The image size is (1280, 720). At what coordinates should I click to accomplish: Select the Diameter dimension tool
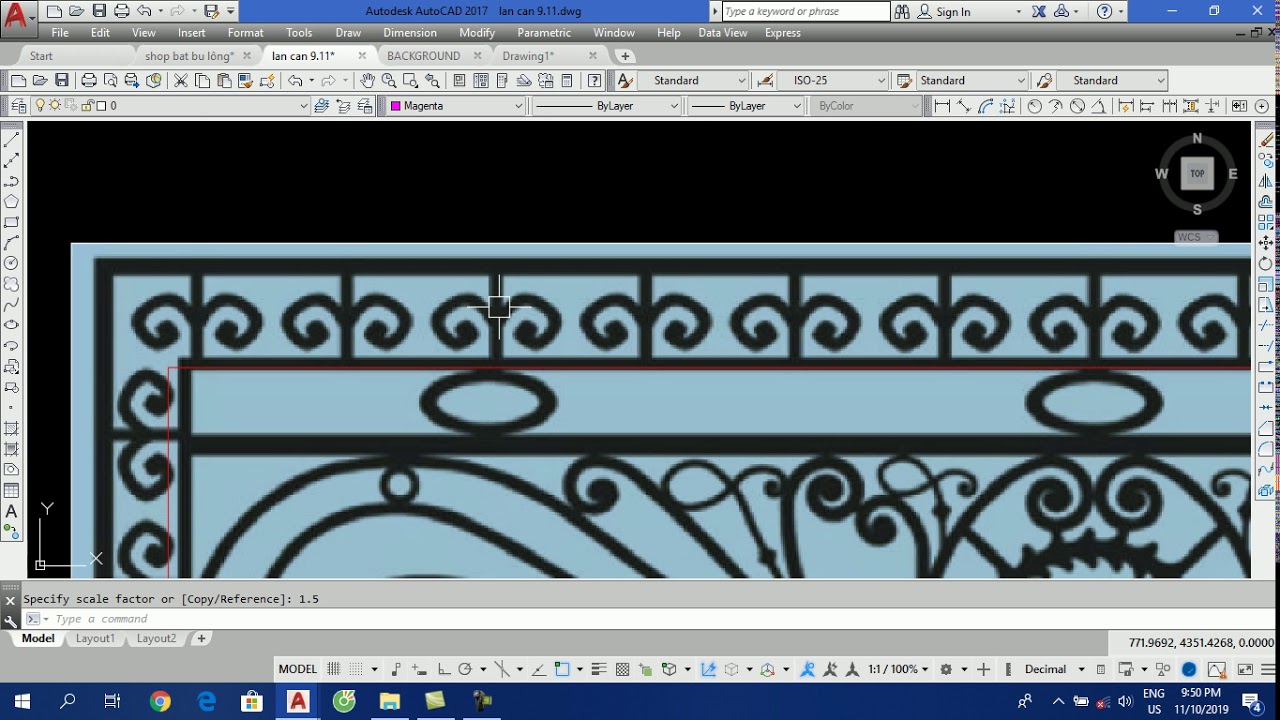click(x=1077, y=106)
